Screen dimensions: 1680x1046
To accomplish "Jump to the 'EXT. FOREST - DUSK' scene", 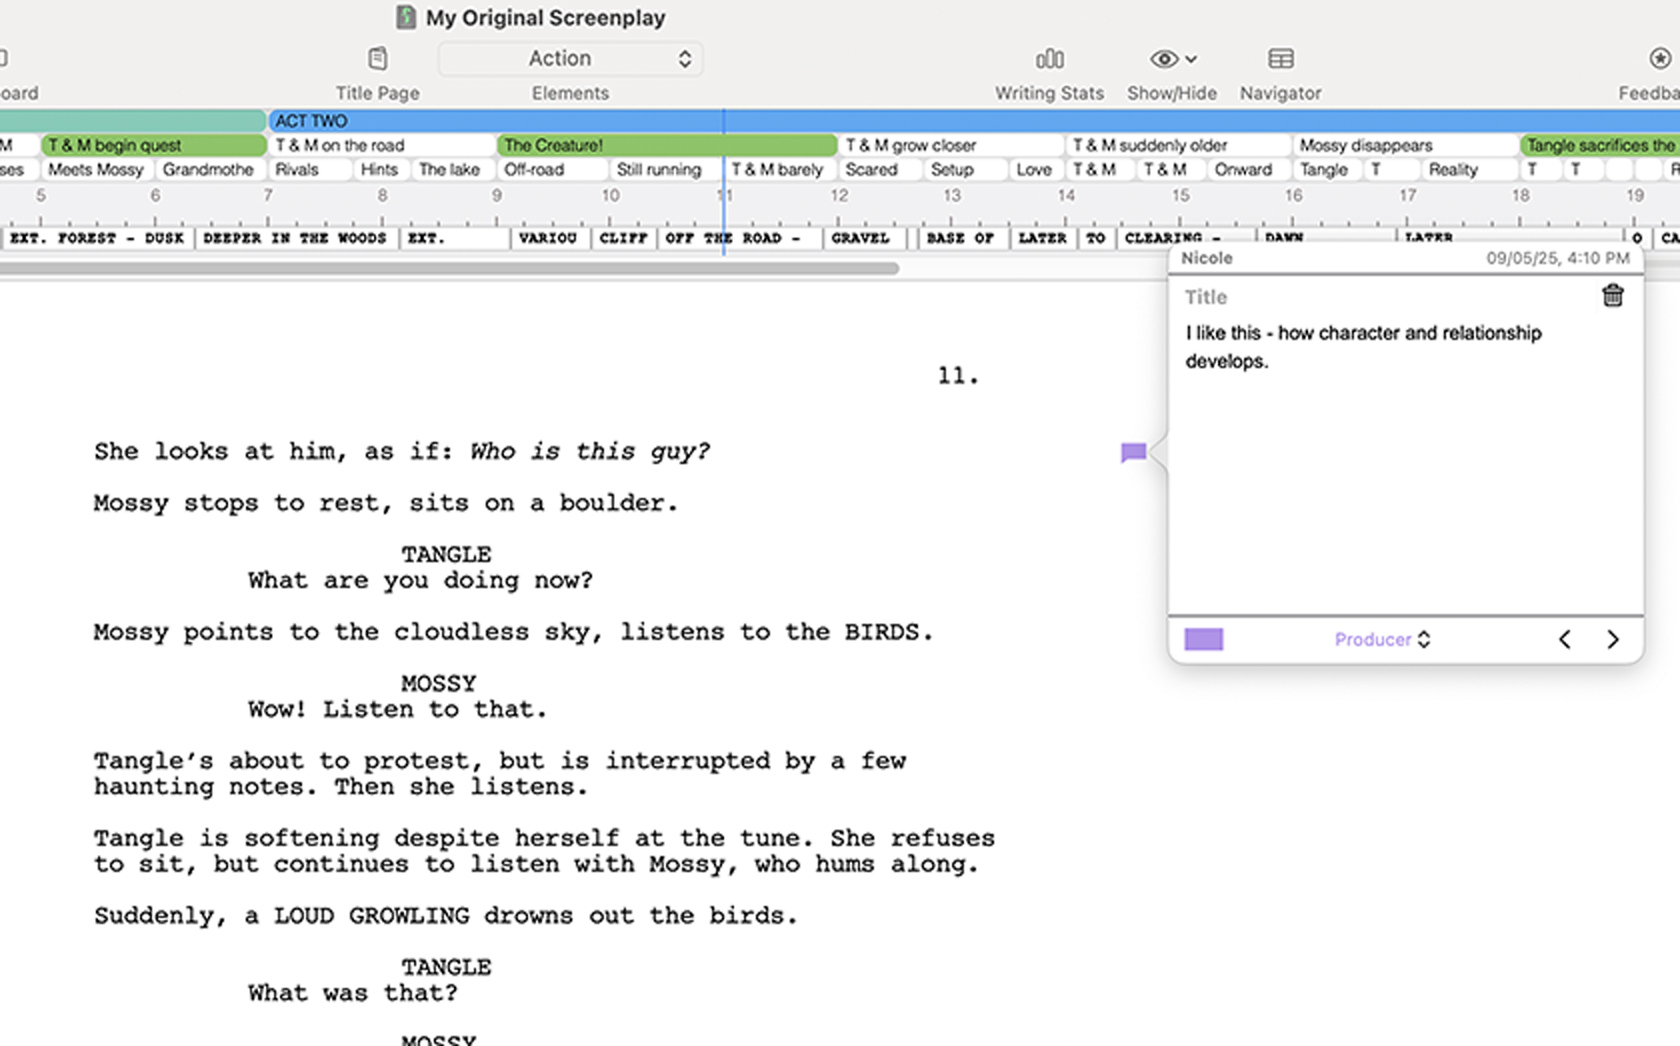I will pos(97,238).
